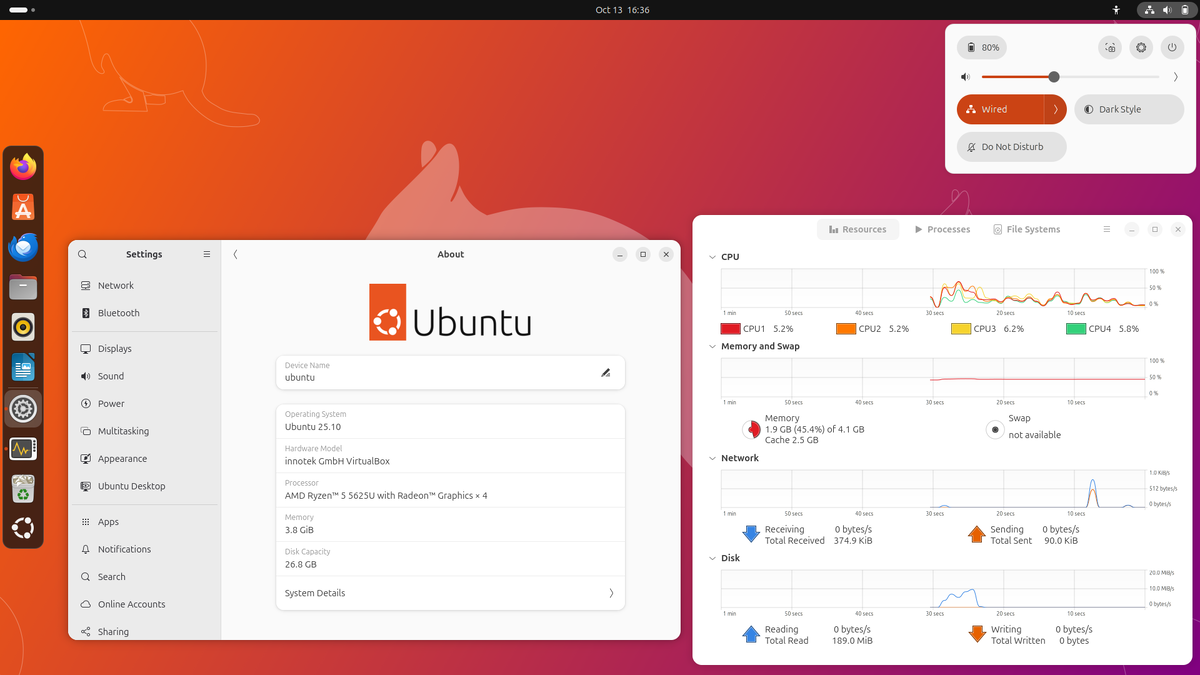Go back from the About page
Image resolution: width=1200 pixels, height=675 pixels.
tap(235, 254)
